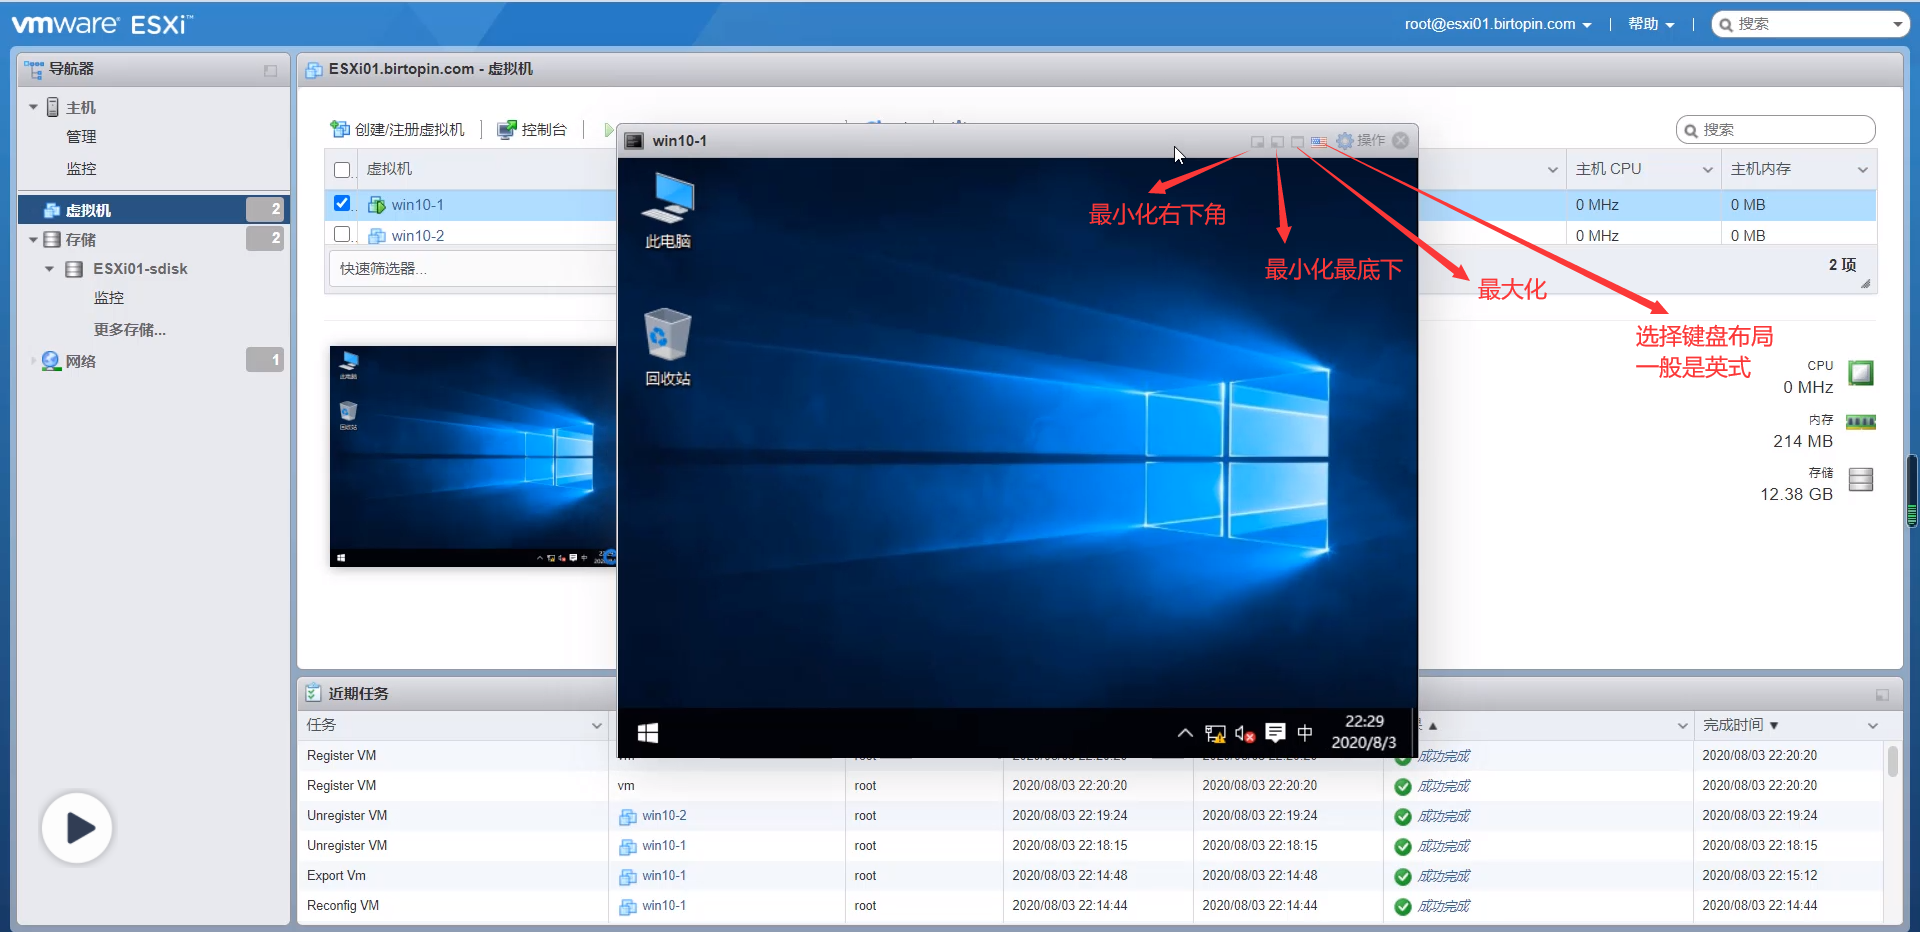Screen dimensions: 1920x932
Task: Collapse the 导航器 panel with its corner icon
Action: click(x=270, y=70)
